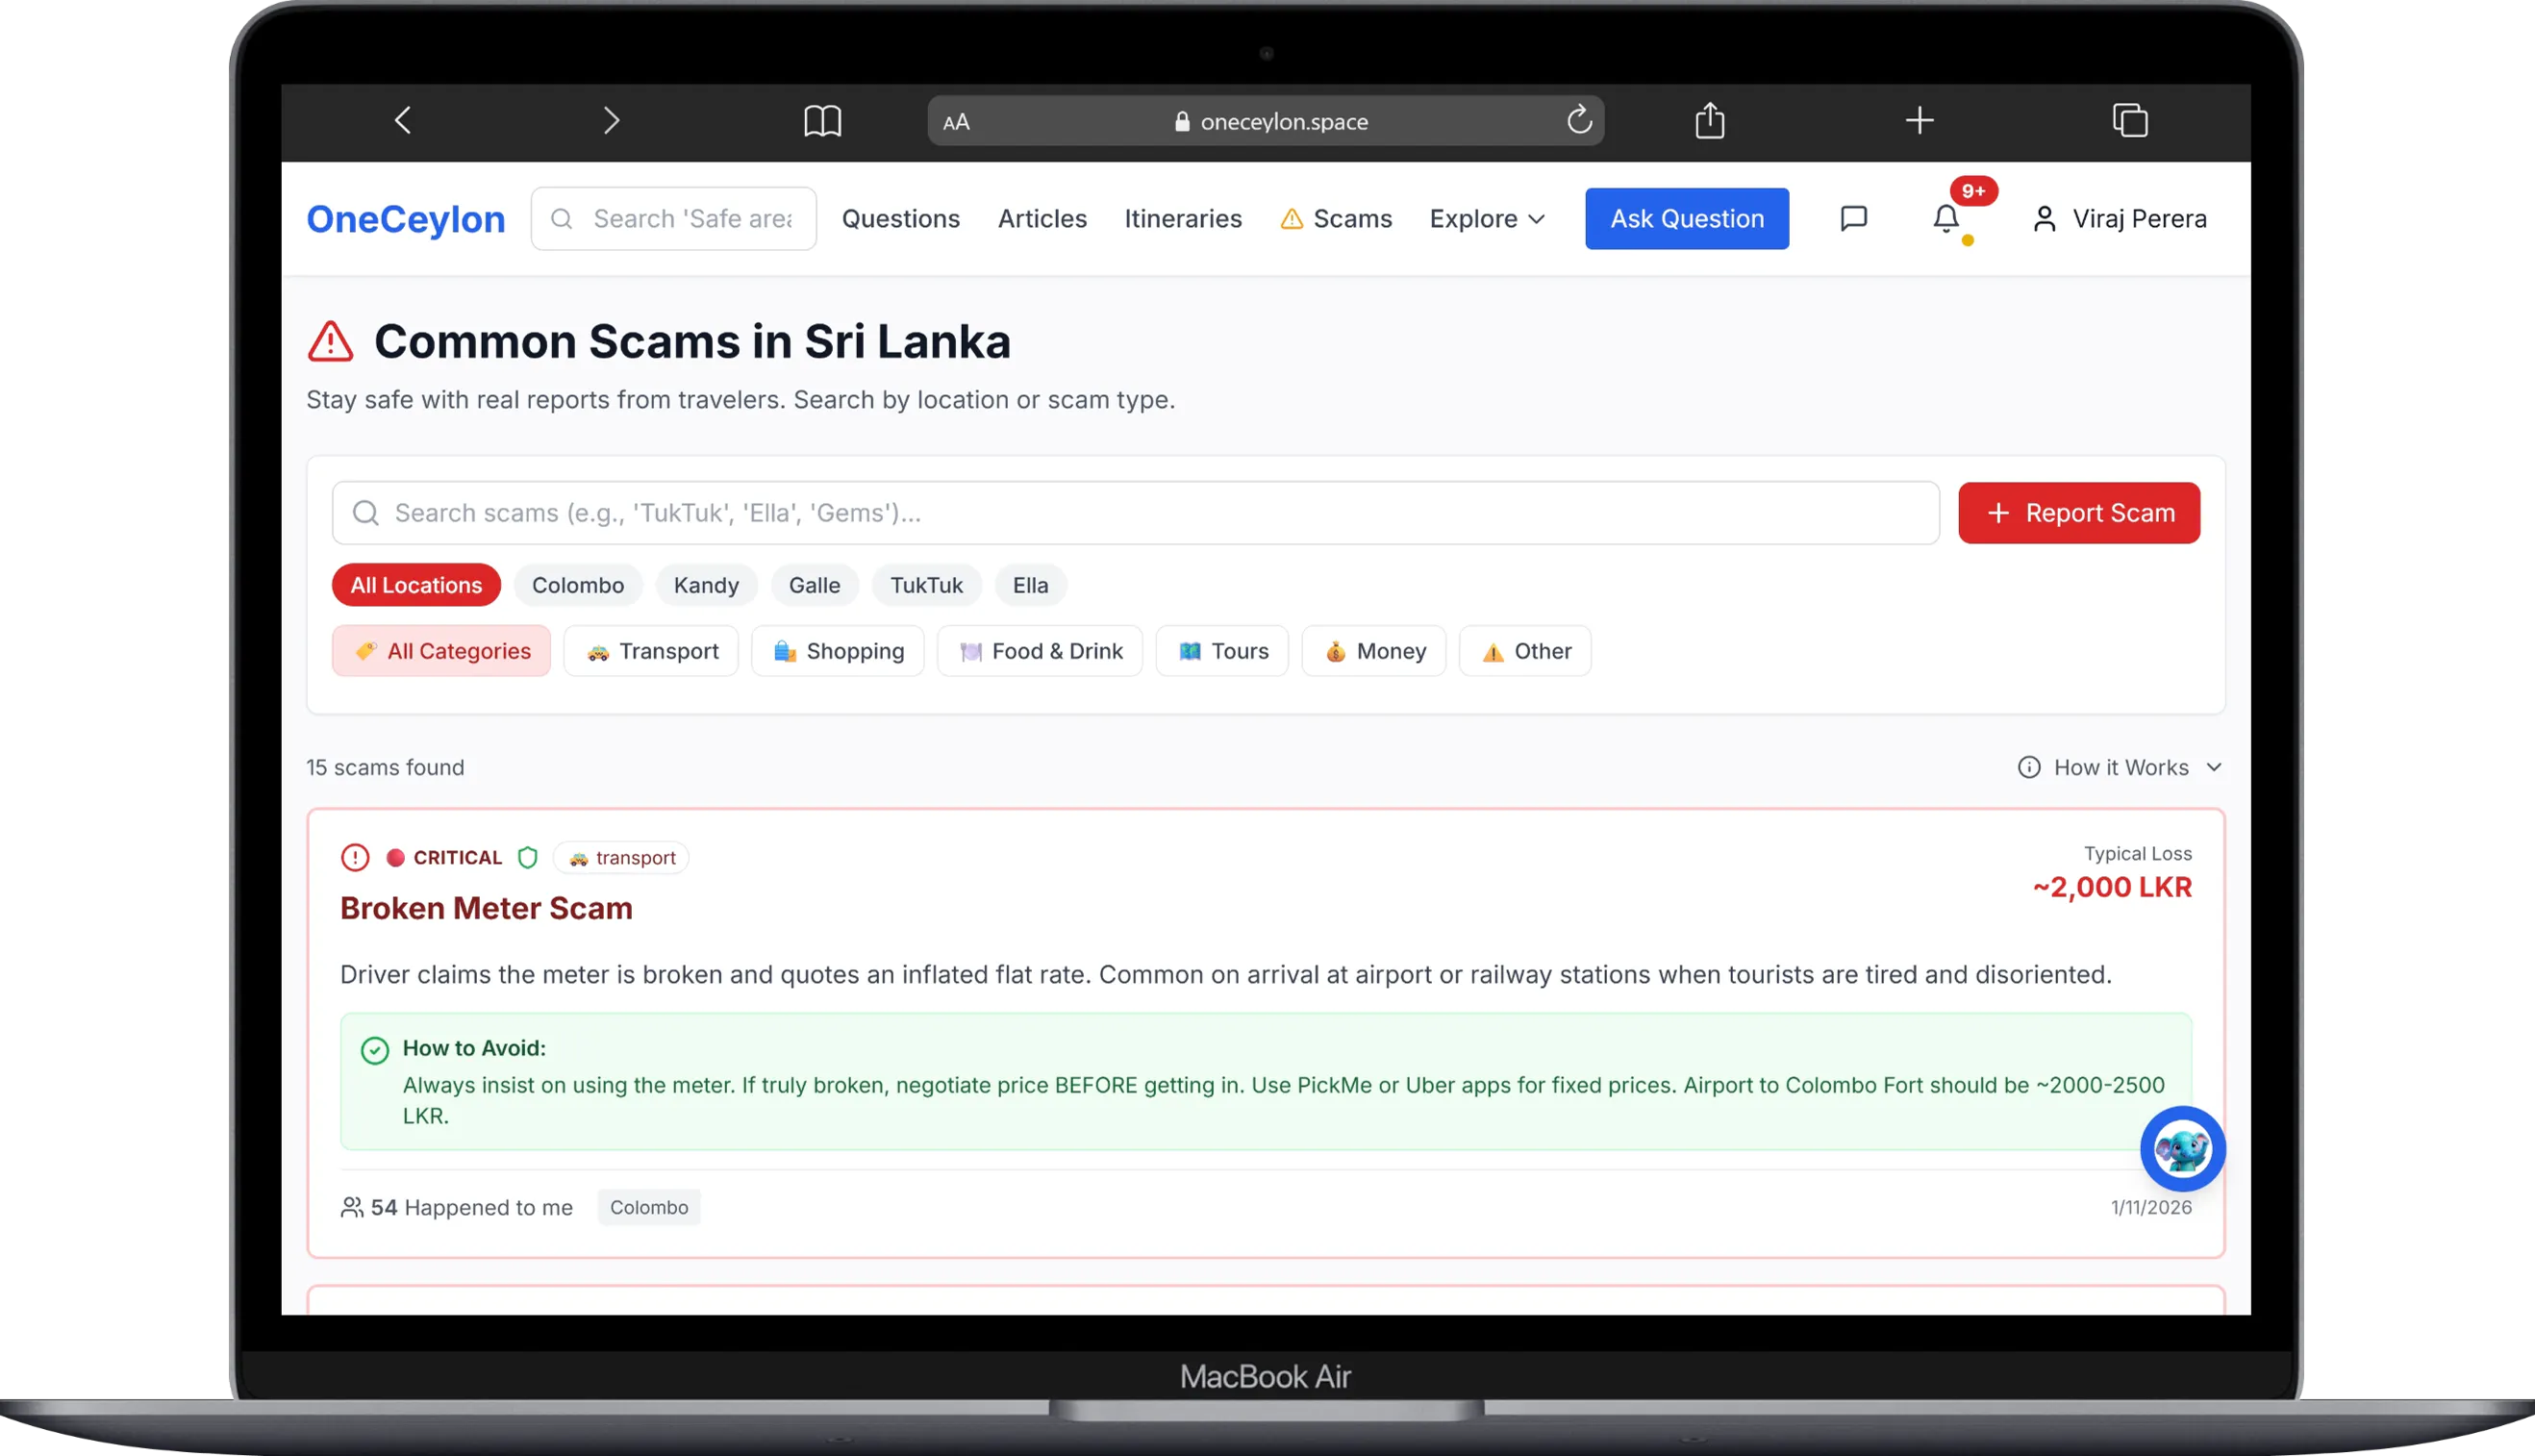The height and width of the screenshot is (1456, 2535).
Task: Reload the oneceylon.space page
Action: [x=1579, y=120]
